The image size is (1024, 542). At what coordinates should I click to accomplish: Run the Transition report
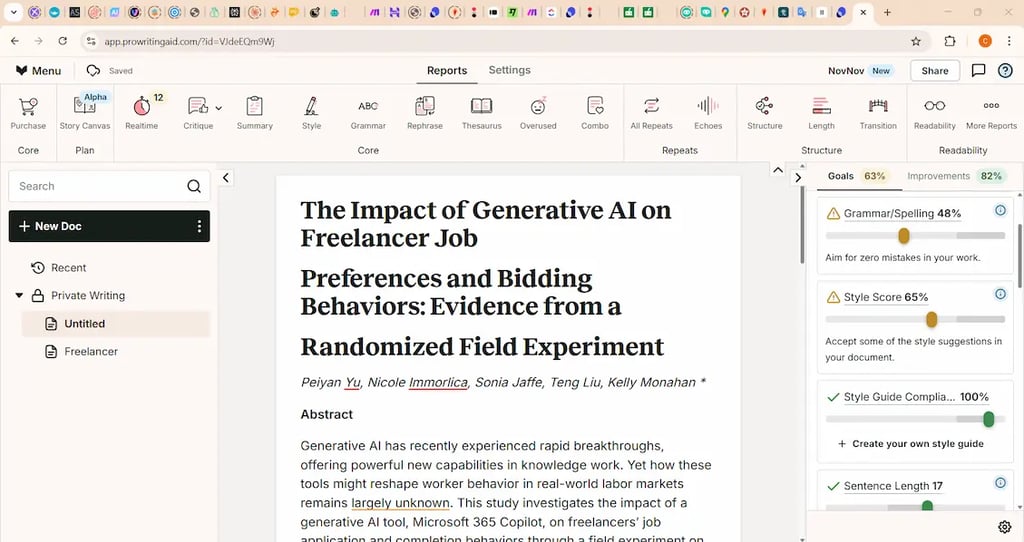point(878,114)
